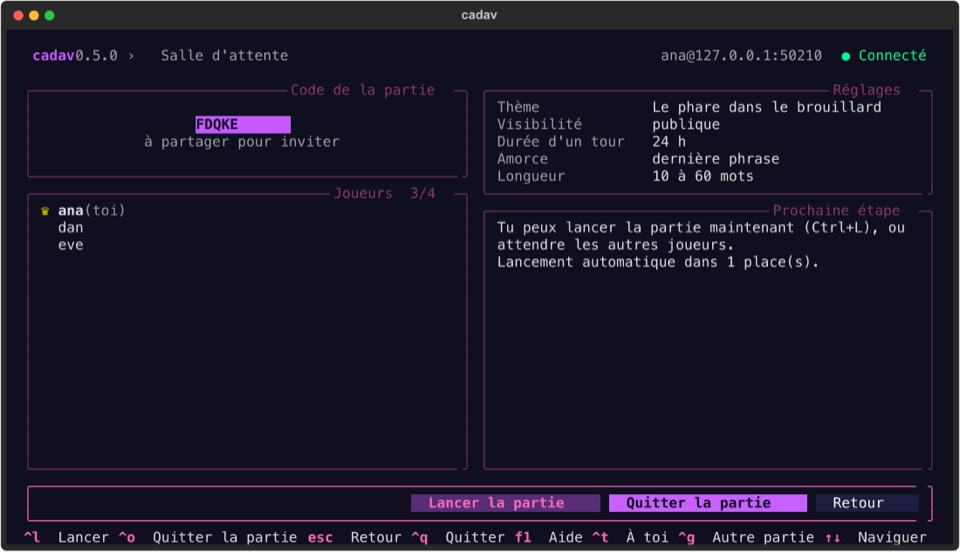Click the Lancement automatique dans 1 place(s) line
Image resolution: width=960 pixels, height=552 pixels.
tap(658, 263)
